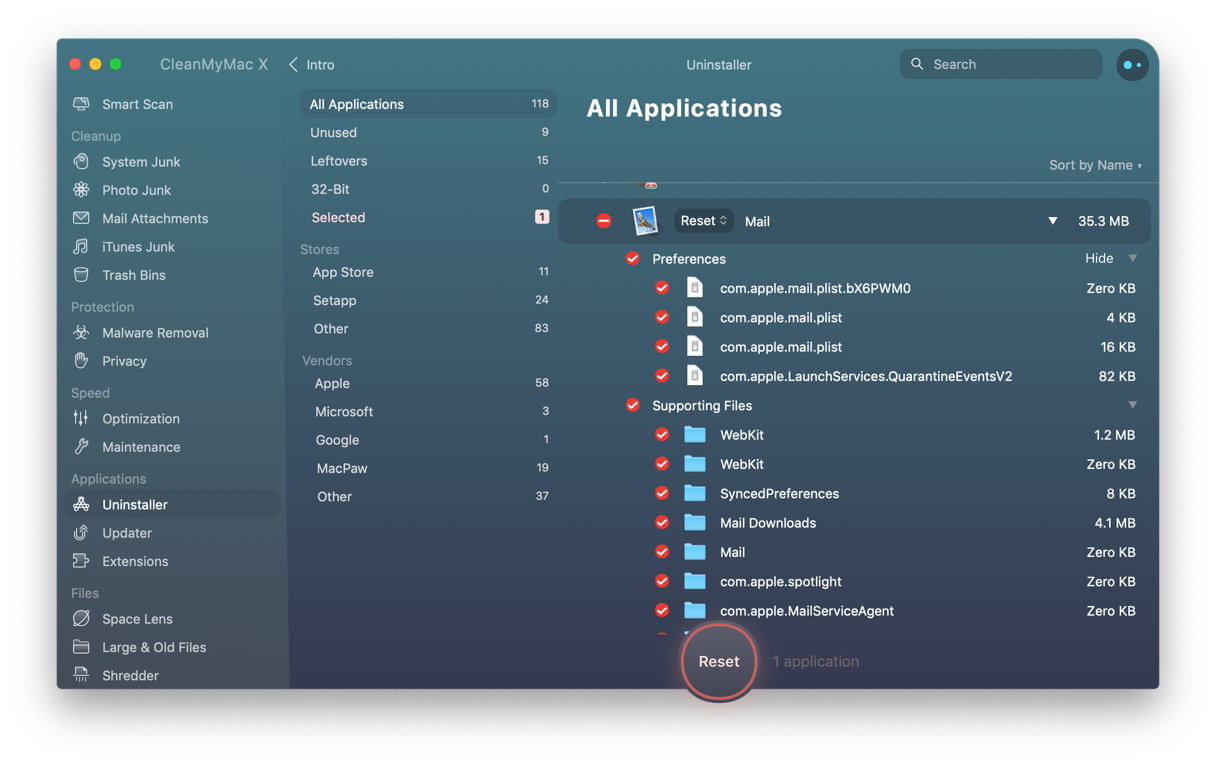Go back to Intro
Viewport: 1216px width, 760px height.
click(312, 65)
